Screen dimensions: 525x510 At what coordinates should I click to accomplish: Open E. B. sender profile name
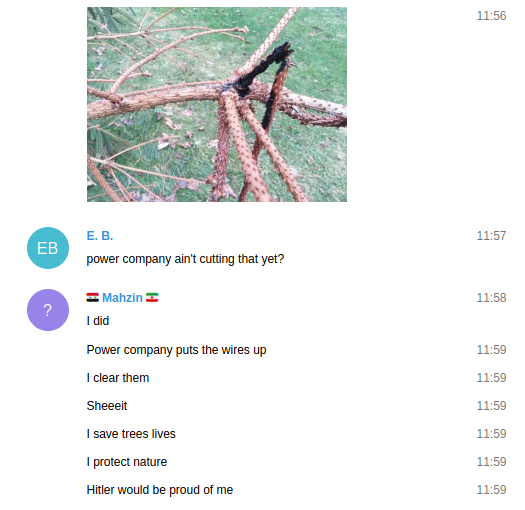pos(100,236)
